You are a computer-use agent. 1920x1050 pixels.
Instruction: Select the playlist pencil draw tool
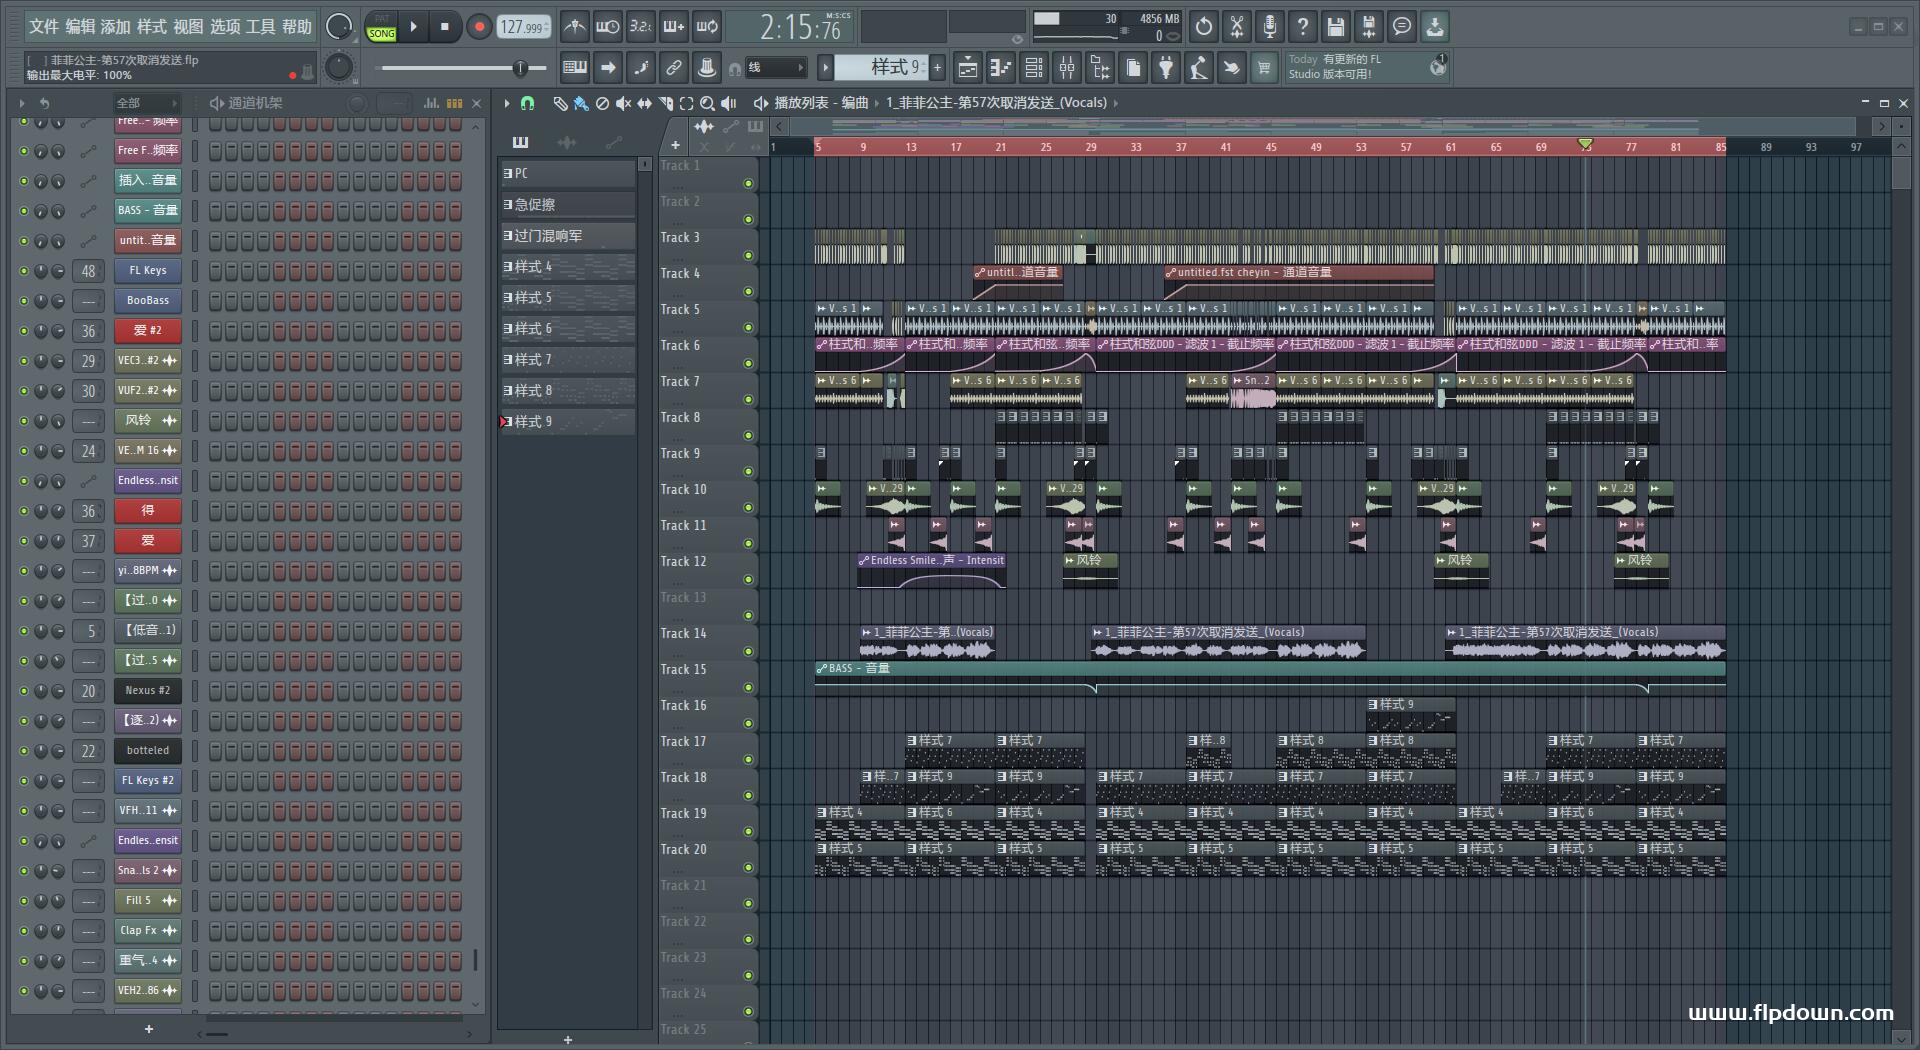click(x=560, y=103)
